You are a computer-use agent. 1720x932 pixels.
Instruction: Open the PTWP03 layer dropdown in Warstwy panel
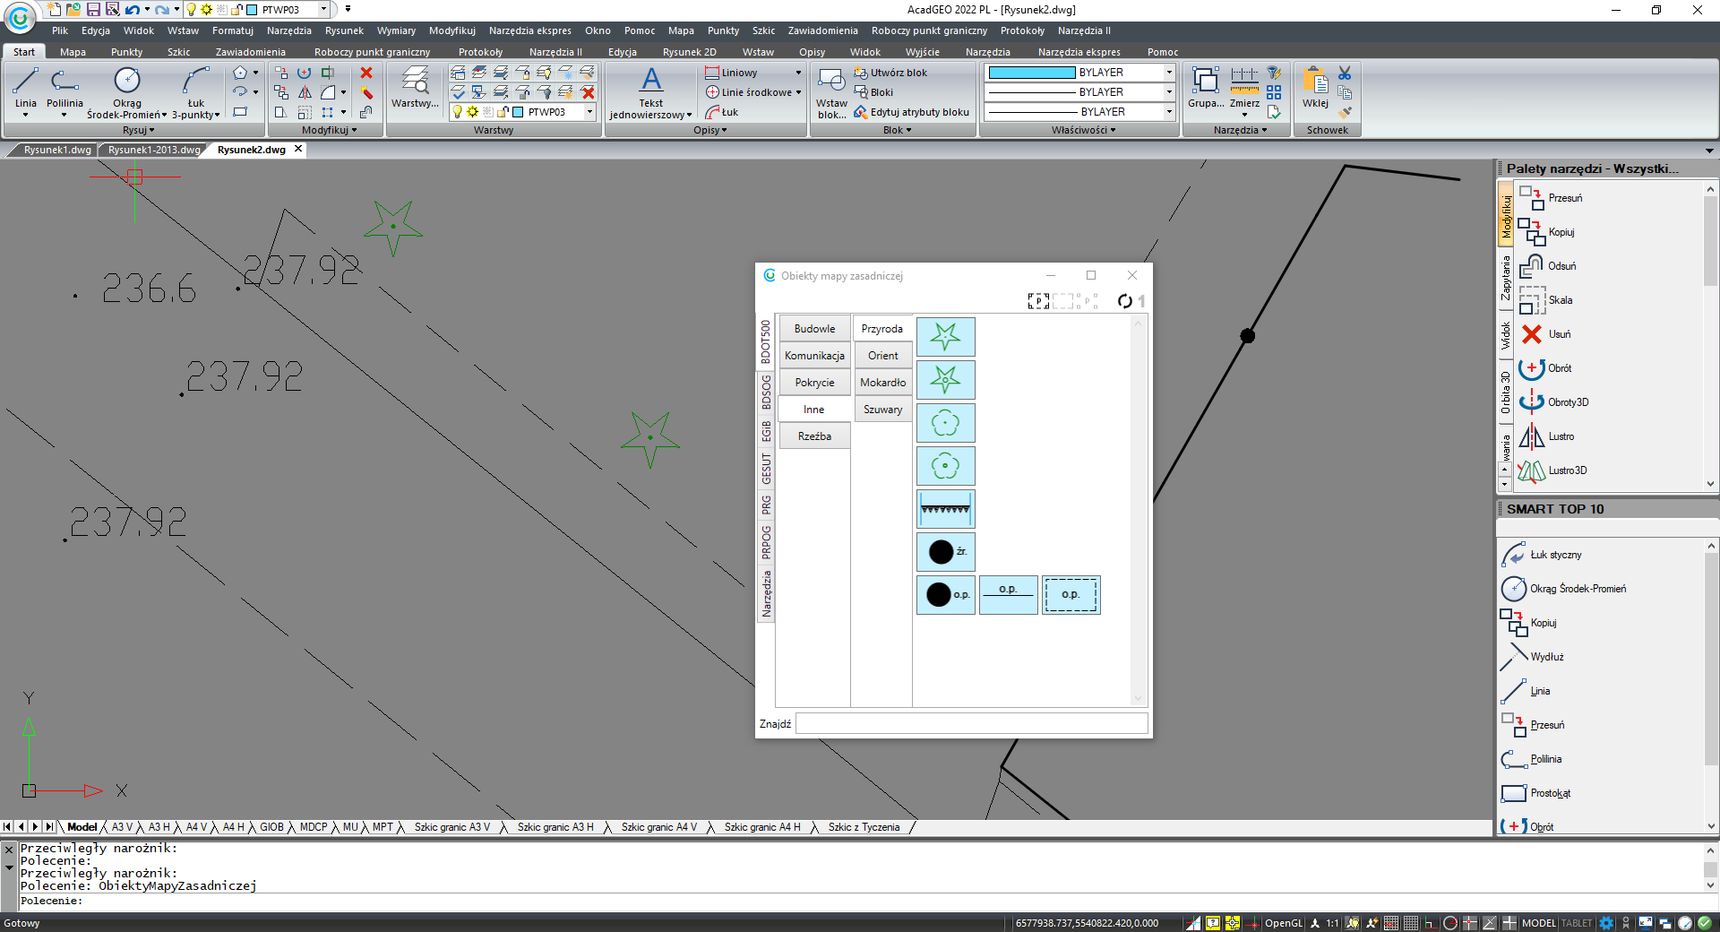589,112
